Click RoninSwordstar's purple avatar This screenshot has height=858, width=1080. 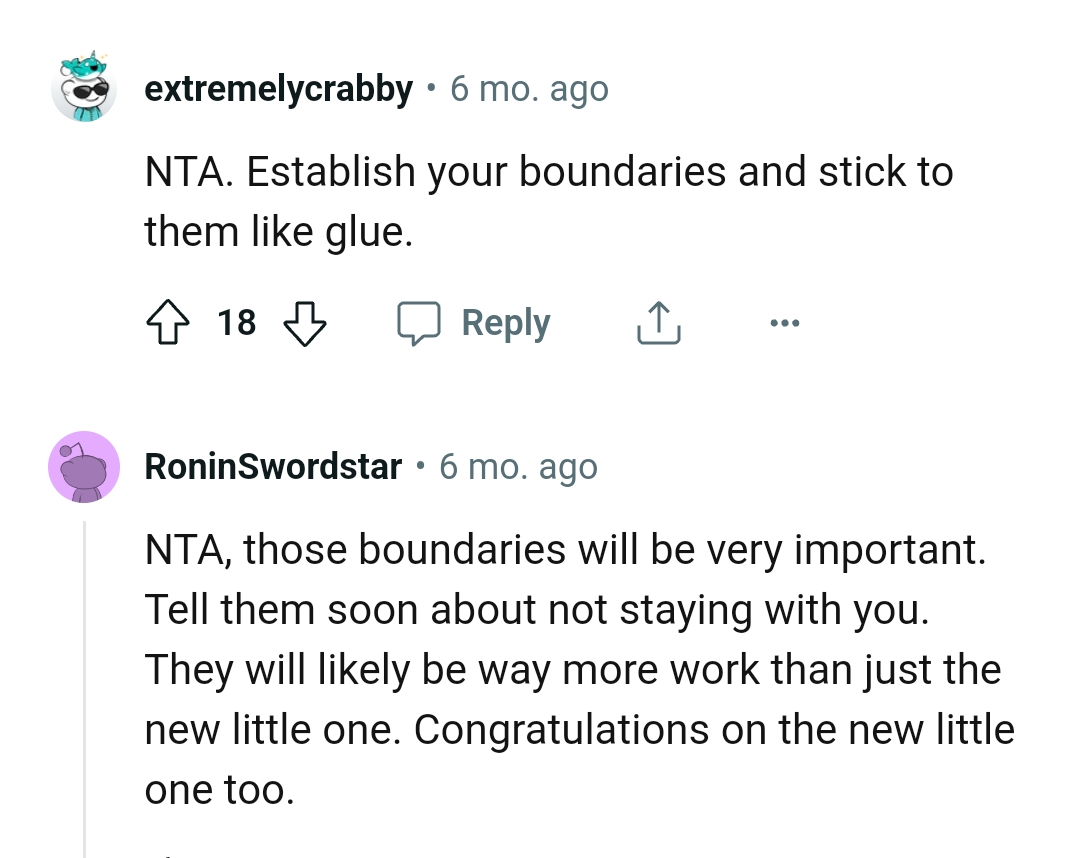(x=84, y=467)
